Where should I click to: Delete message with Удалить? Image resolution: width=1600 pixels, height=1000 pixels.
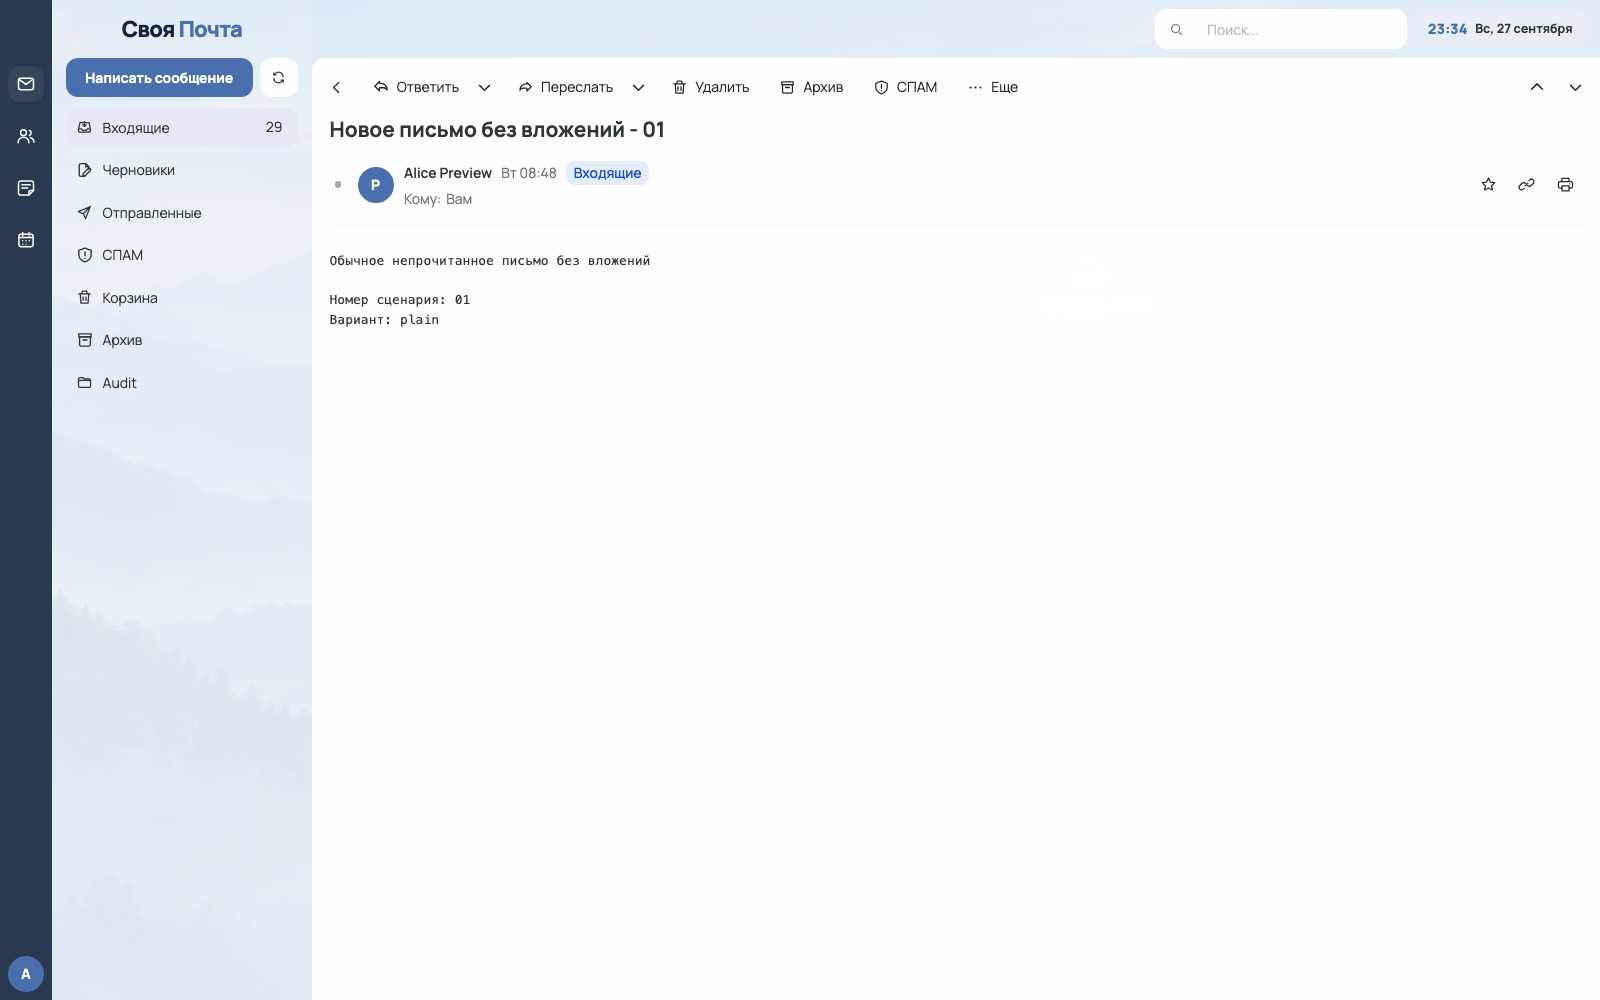tap(711, 87)
